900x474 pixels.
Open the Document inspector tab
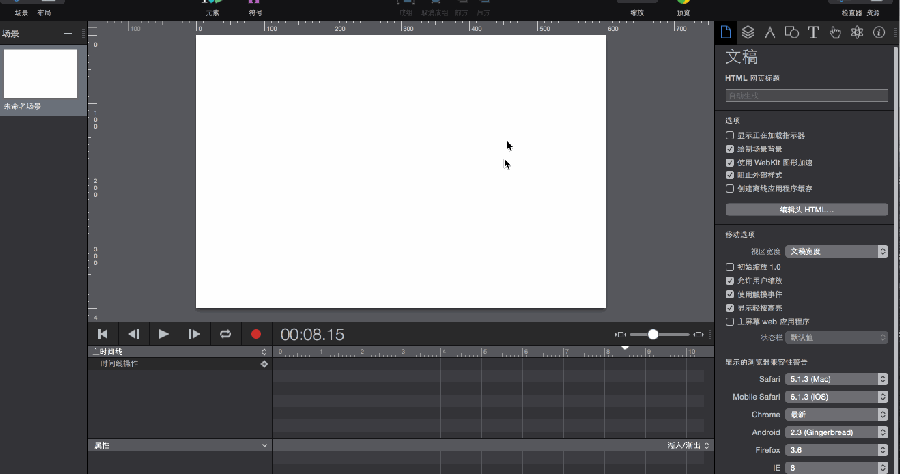pos(727,32)
